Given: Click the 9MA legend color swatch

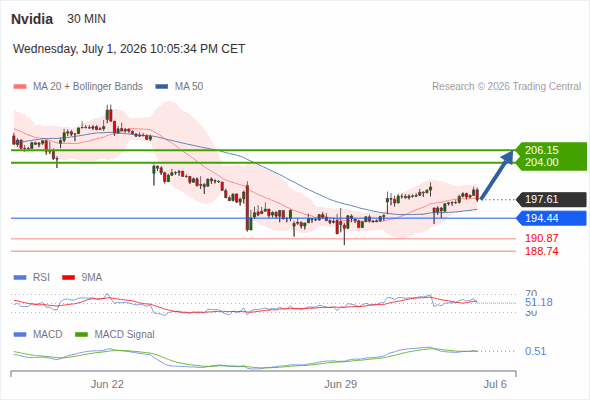Looking at the screenshot, I should [68, 278].
